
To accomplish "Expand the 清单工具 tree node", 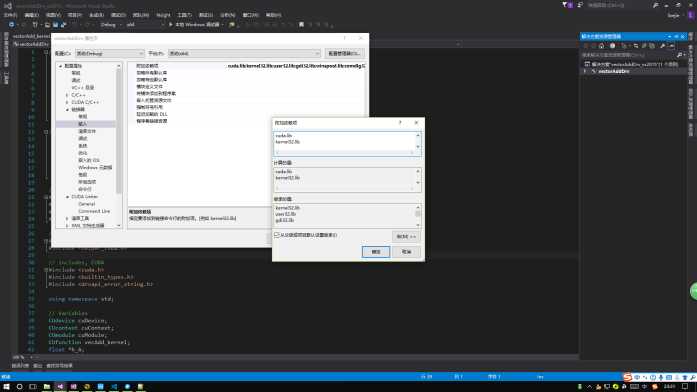I will point(67,218).
